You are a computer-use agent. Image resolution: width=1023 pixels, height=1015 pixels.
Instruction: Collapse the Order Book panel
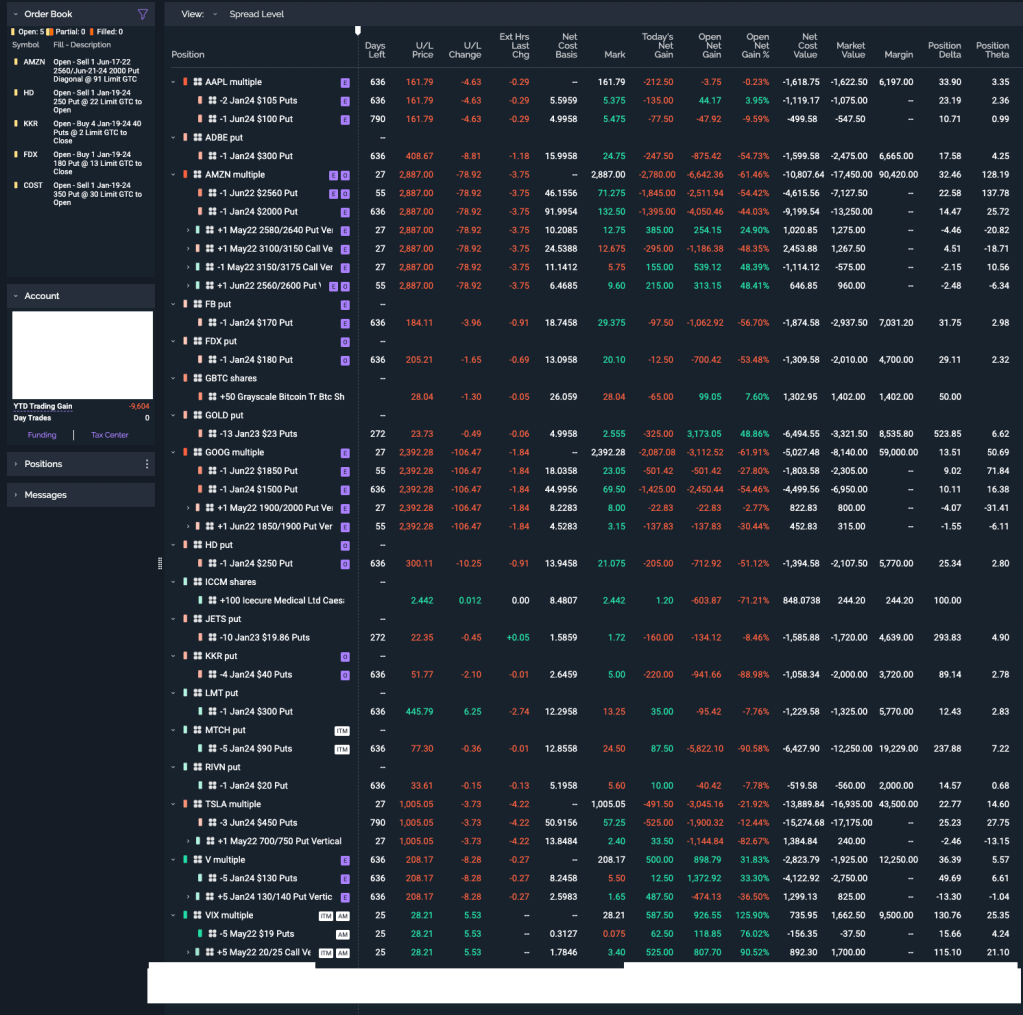tap(15, 15)
